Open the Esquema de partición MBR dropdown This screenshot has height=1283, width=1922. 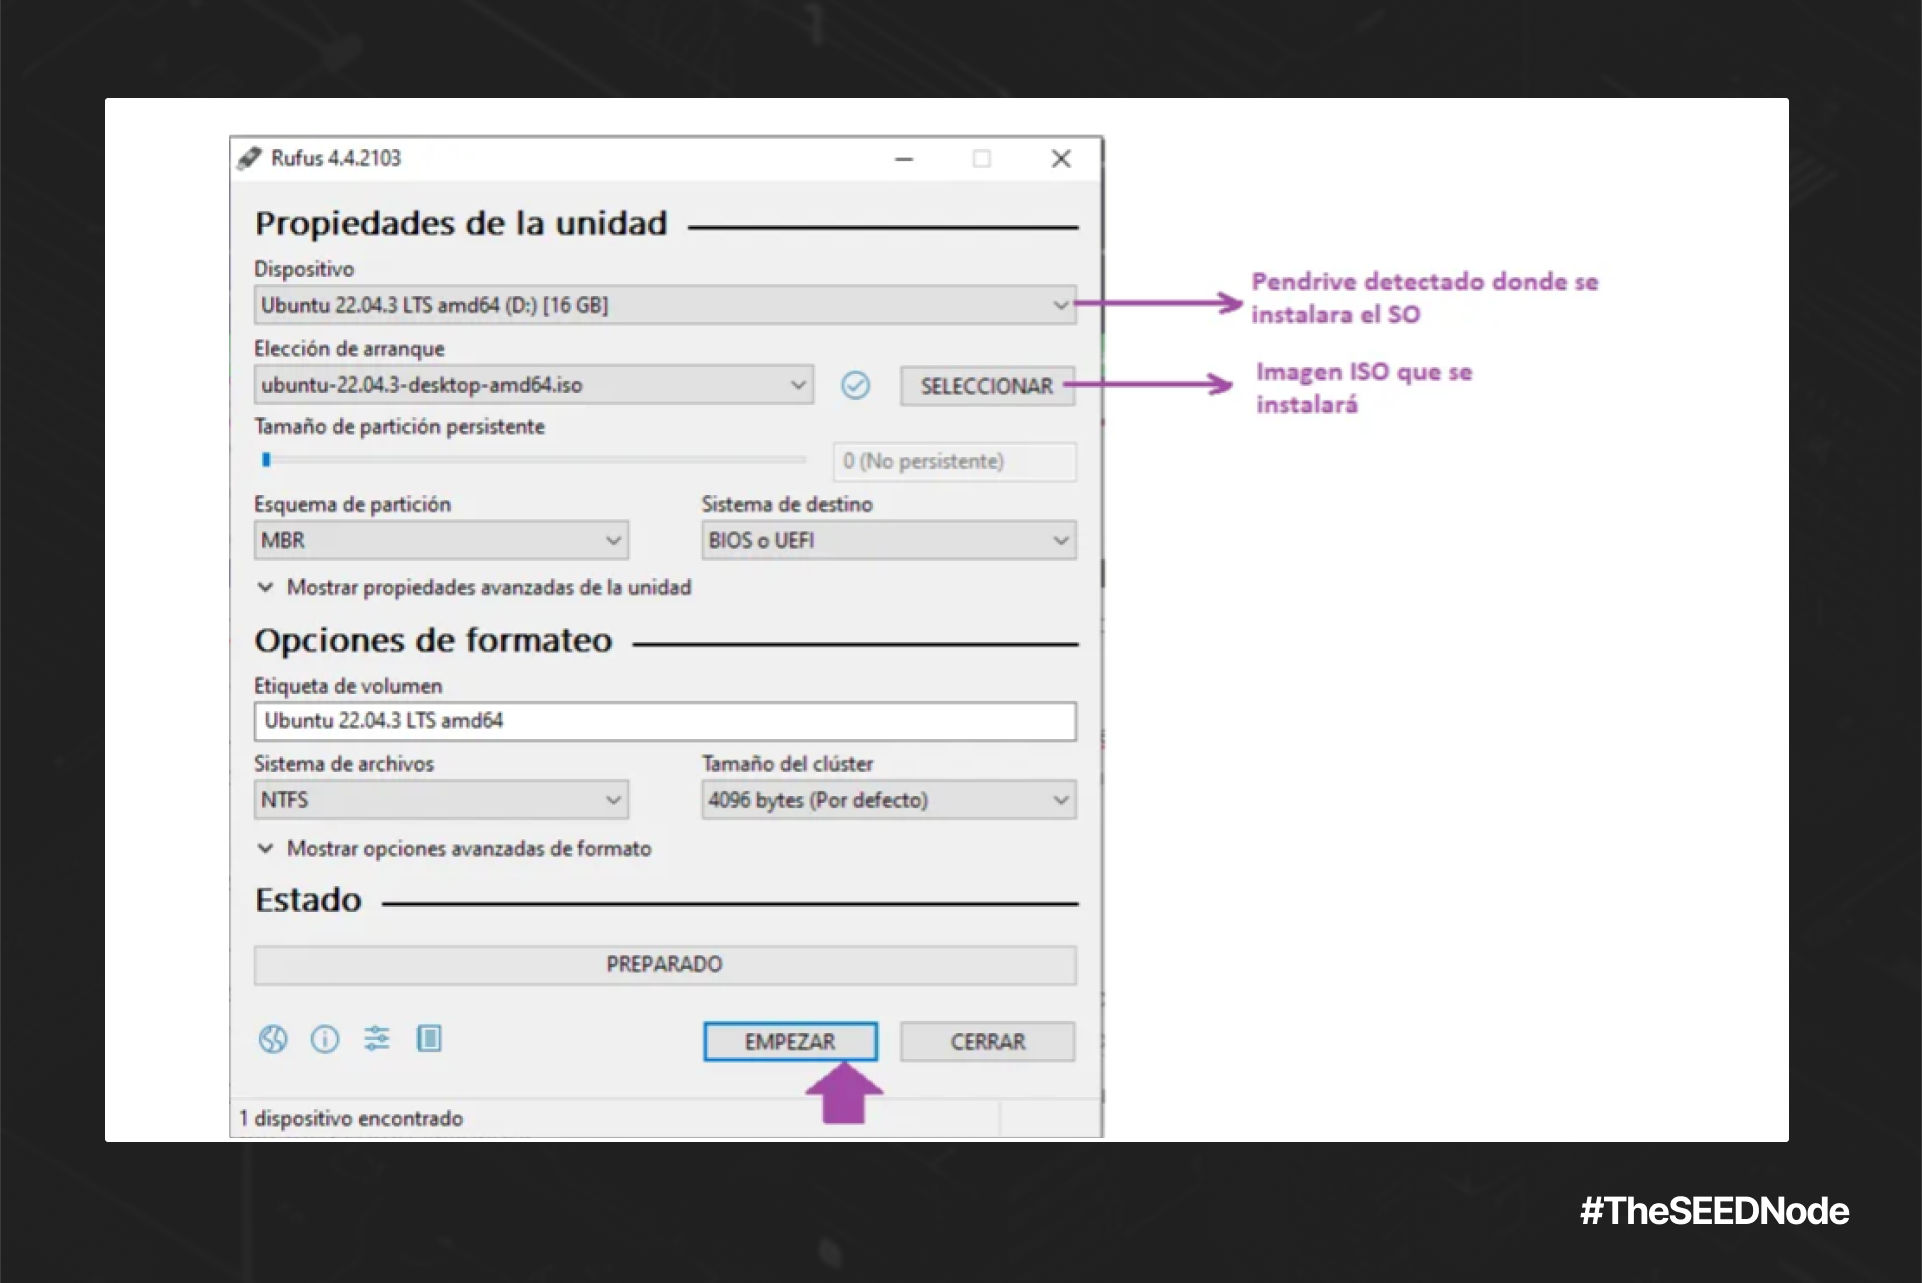click(x=441, y=540)
